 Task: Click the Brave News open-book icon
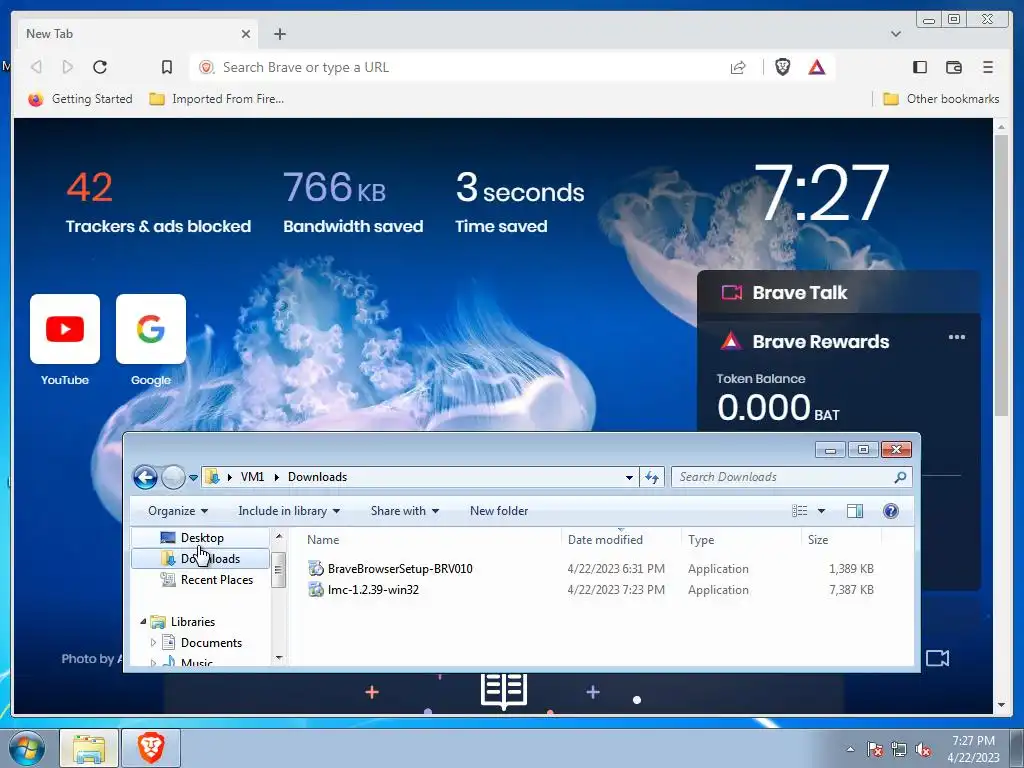pos(504,692)
